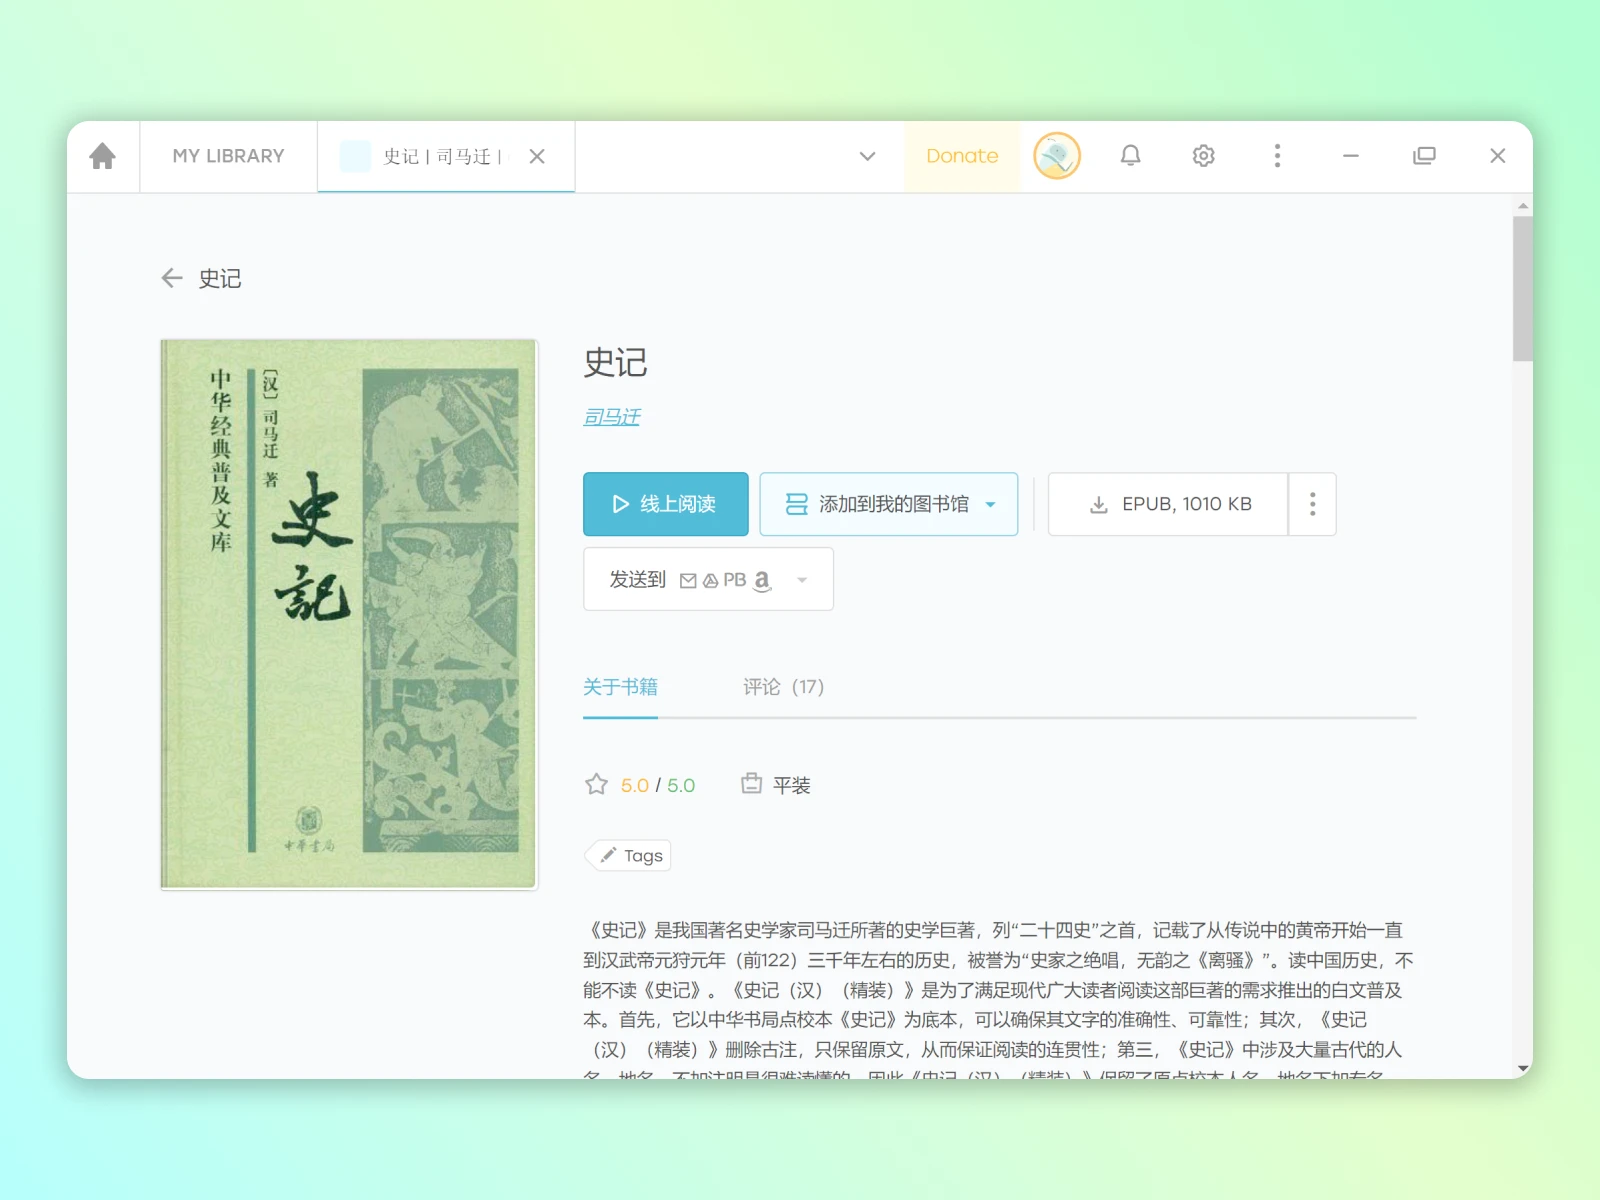Switch to the 评论 (17) tab
The image size is (1600, 1200).
click(x=783, y=687)
